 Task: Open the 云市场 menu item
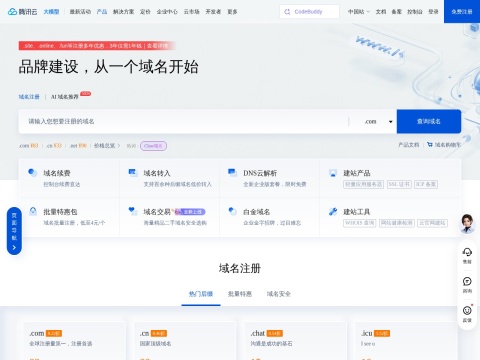pos(191,12)
